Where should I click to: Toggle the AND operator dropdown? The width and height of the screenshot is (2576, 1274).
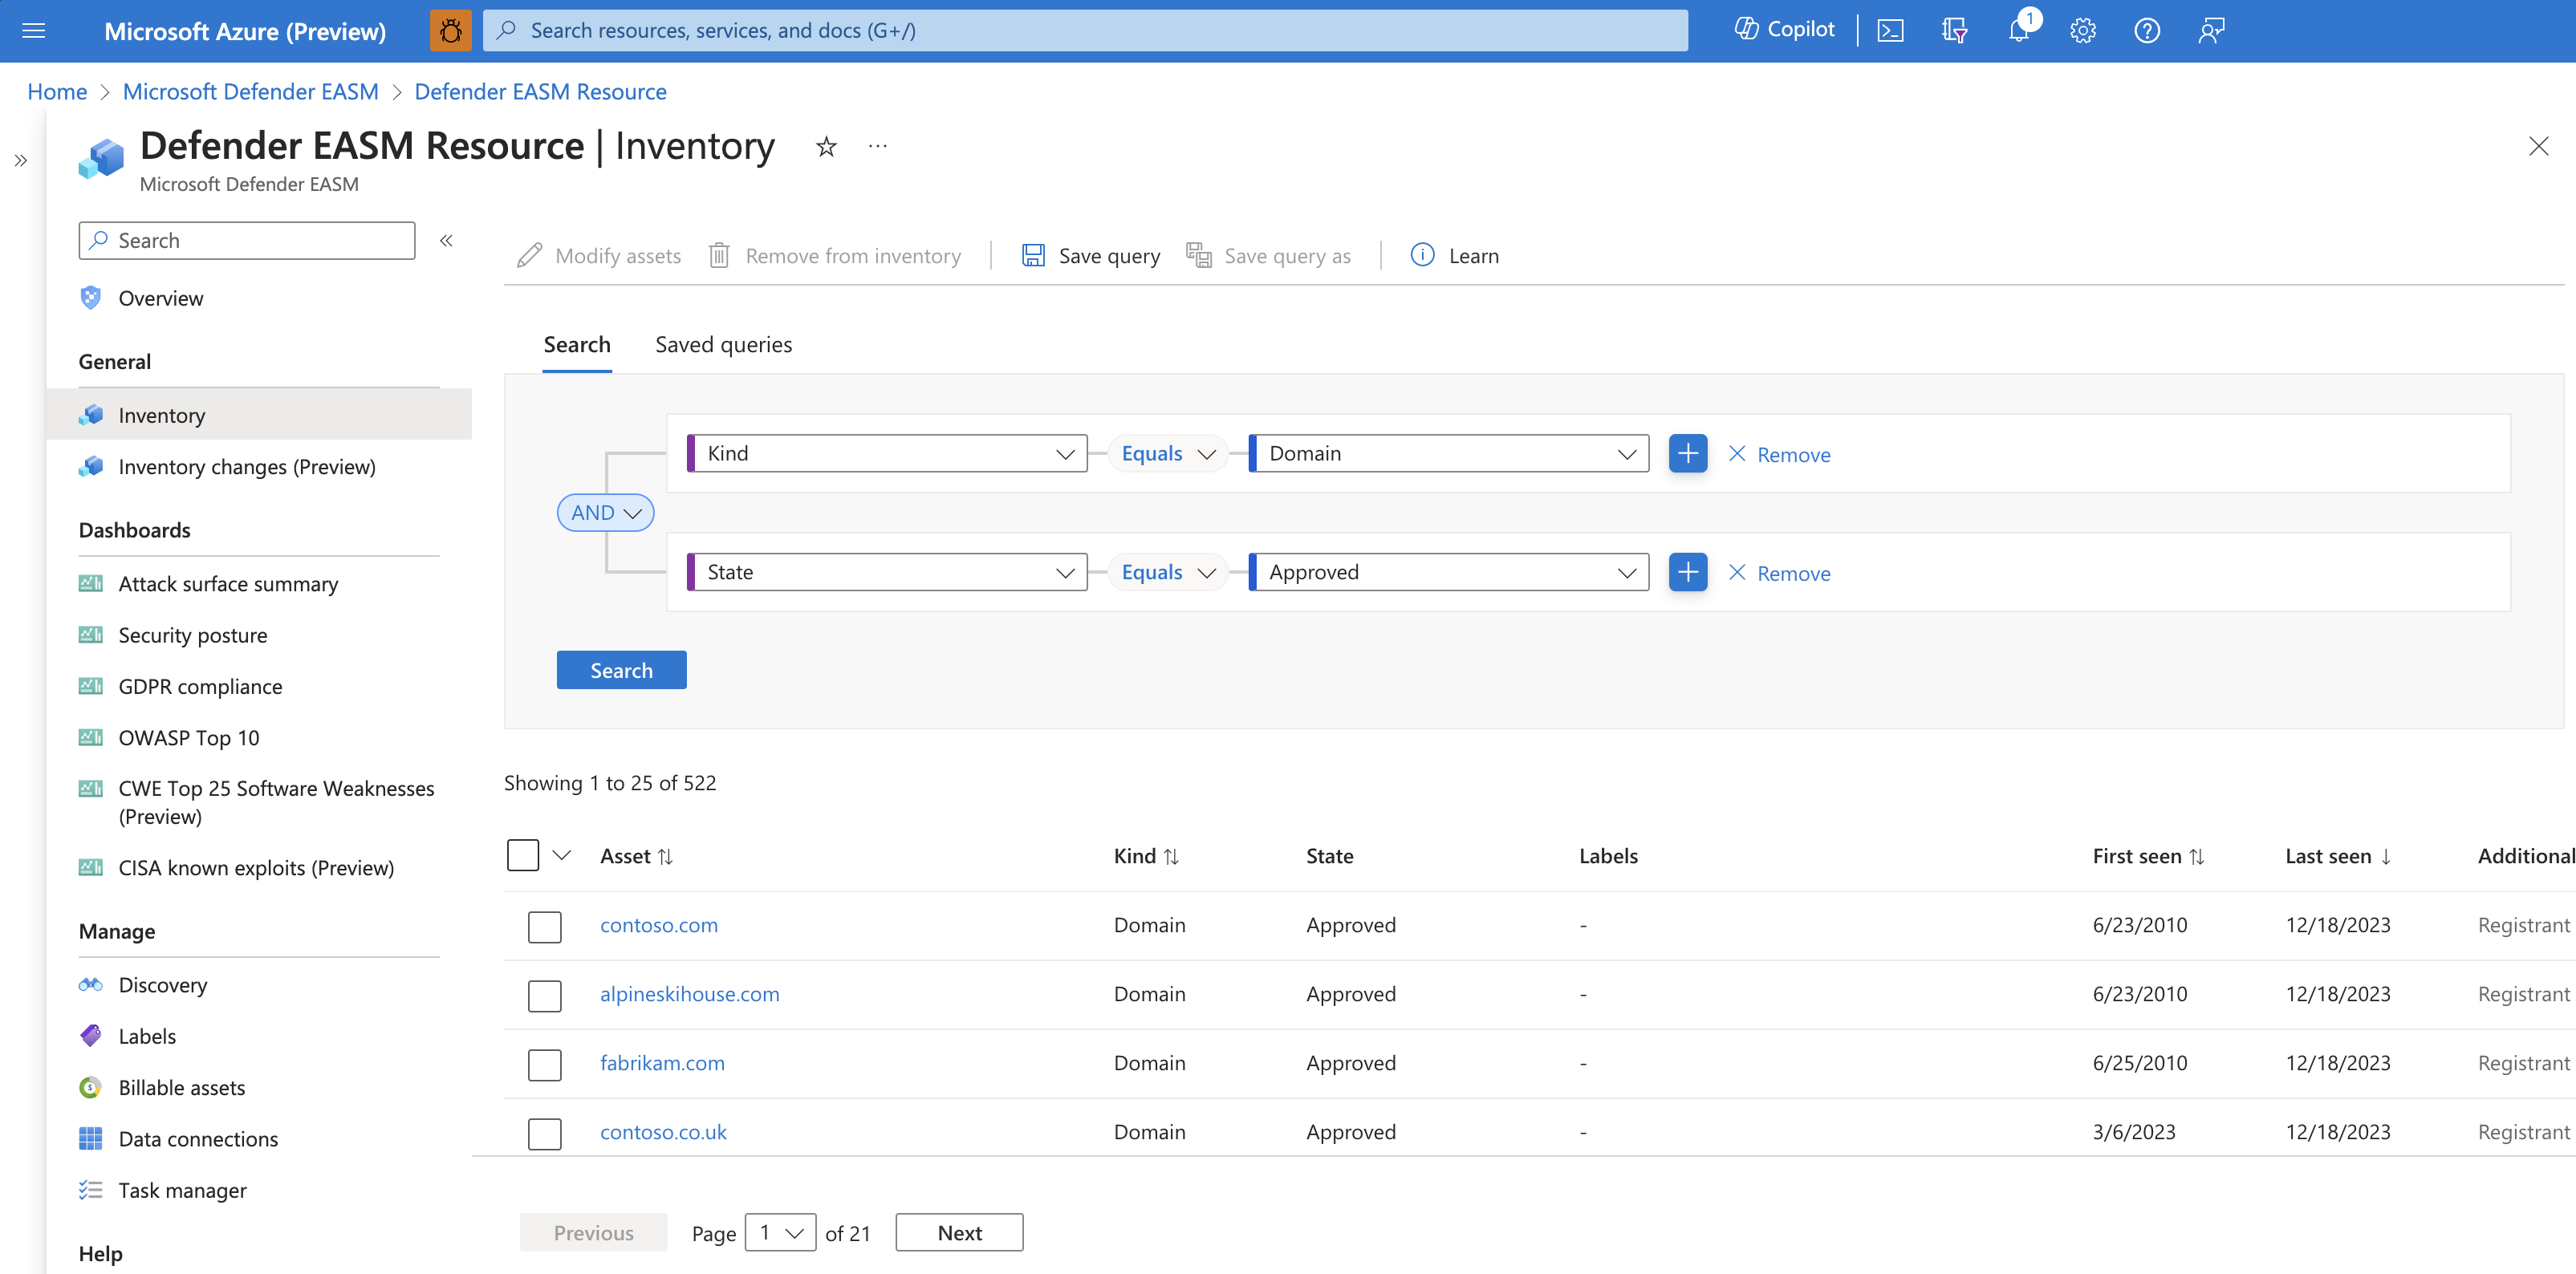(603, 512)
